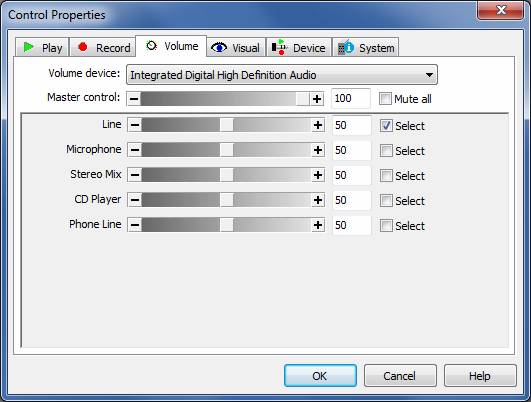Check the CD Player Select checkbox
531x402 pixels.
[386, 200]
